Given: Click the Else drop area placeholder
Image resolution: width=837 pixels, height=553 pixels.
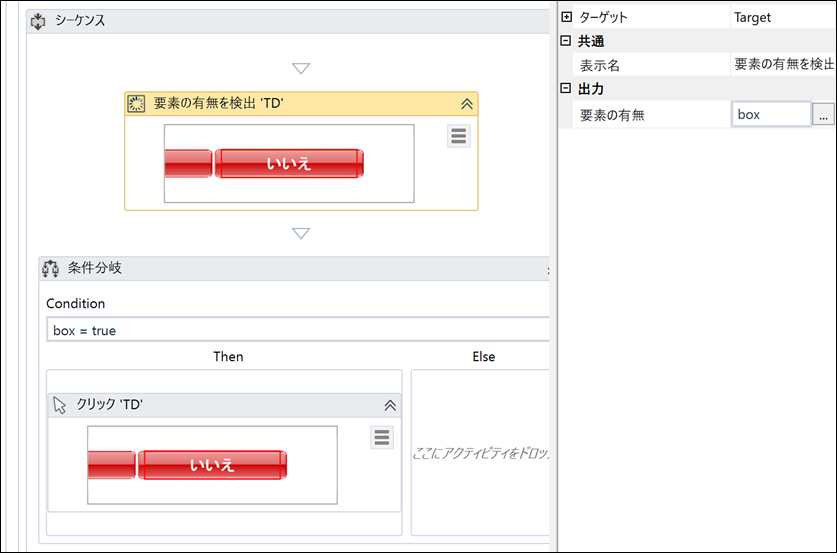Looking at the screenshot, I should 480,454.
